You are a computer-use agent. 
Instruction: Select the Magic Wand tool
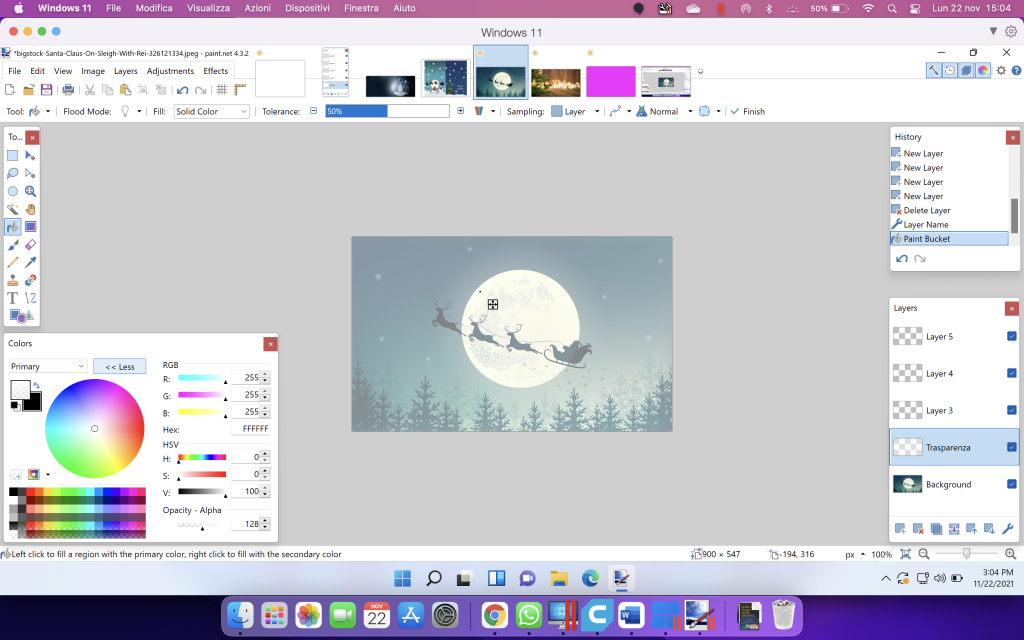click(13, 208)
